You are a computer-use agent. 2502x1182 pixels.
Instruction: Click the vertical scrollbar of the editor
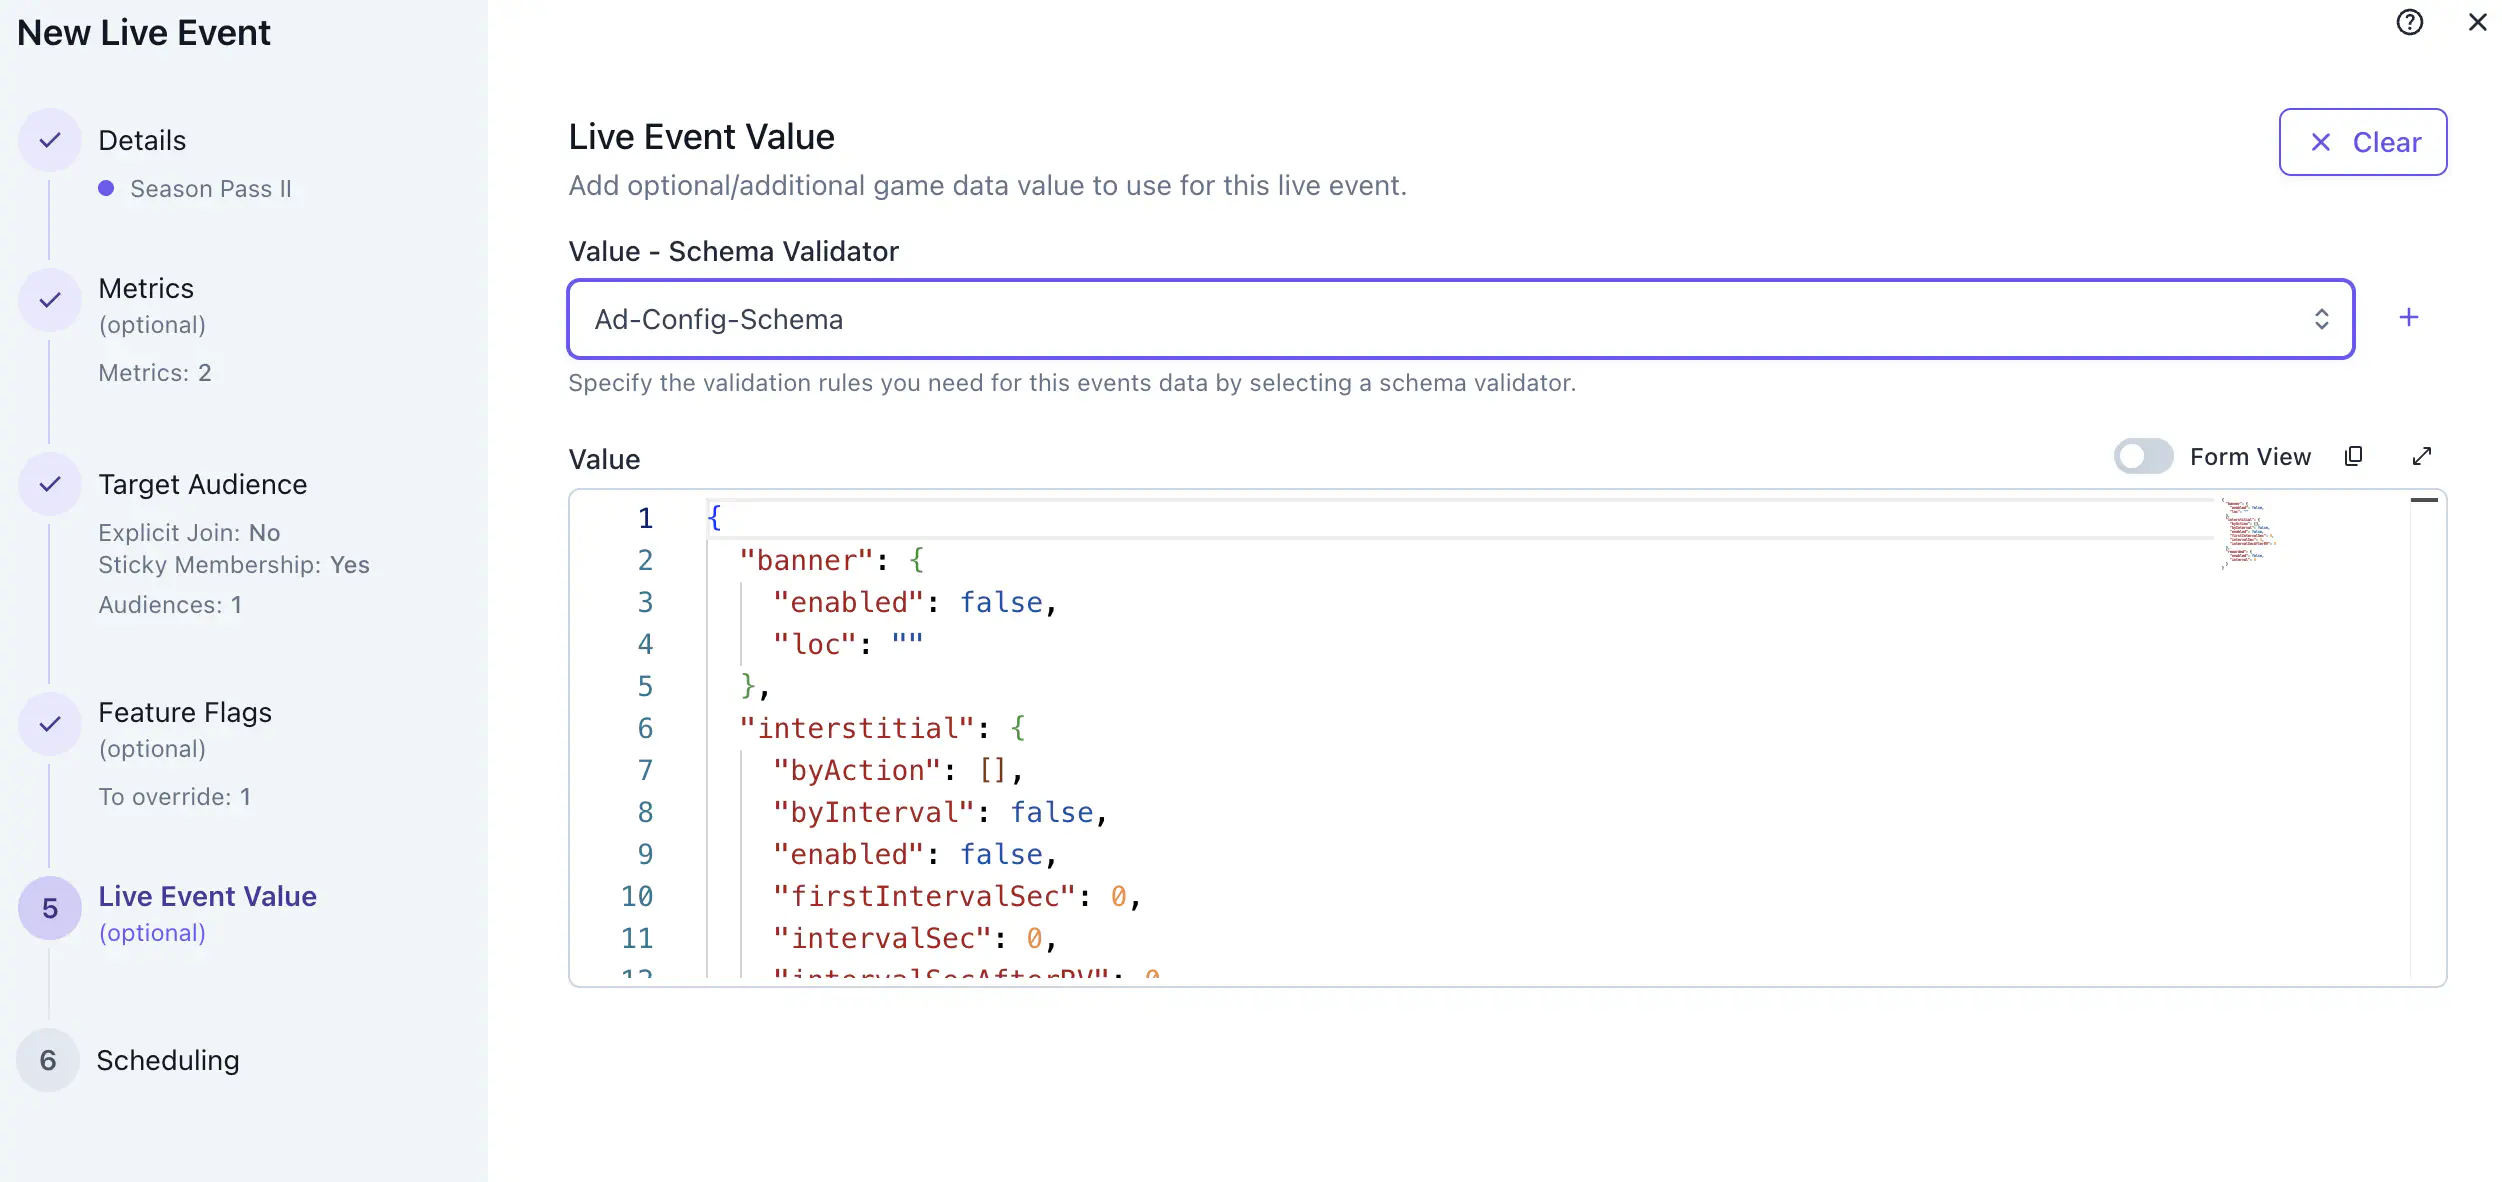point(2423,499)
